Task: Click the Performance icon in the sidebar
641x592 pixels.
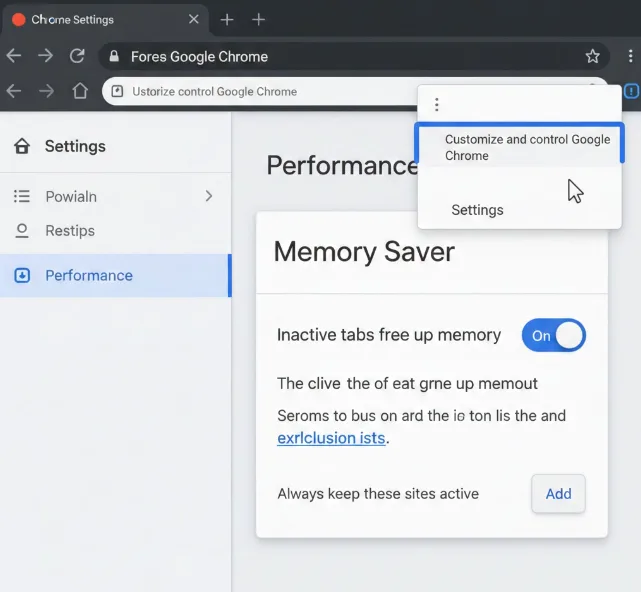Action: coord(22,276)
